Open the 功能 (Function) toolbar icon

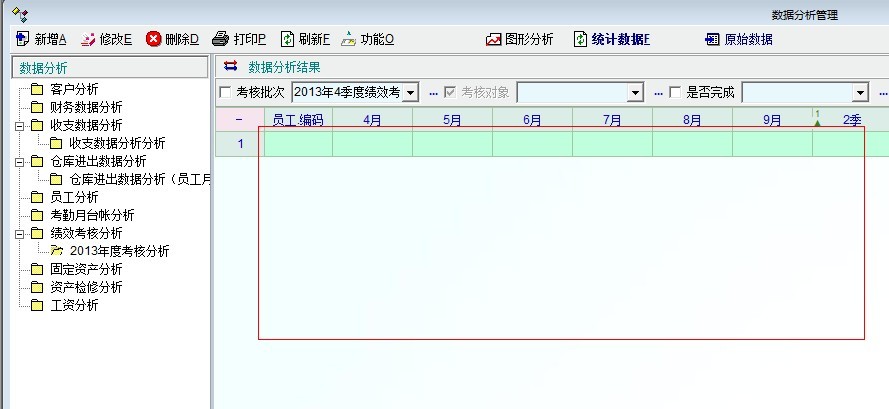[348, 40]
